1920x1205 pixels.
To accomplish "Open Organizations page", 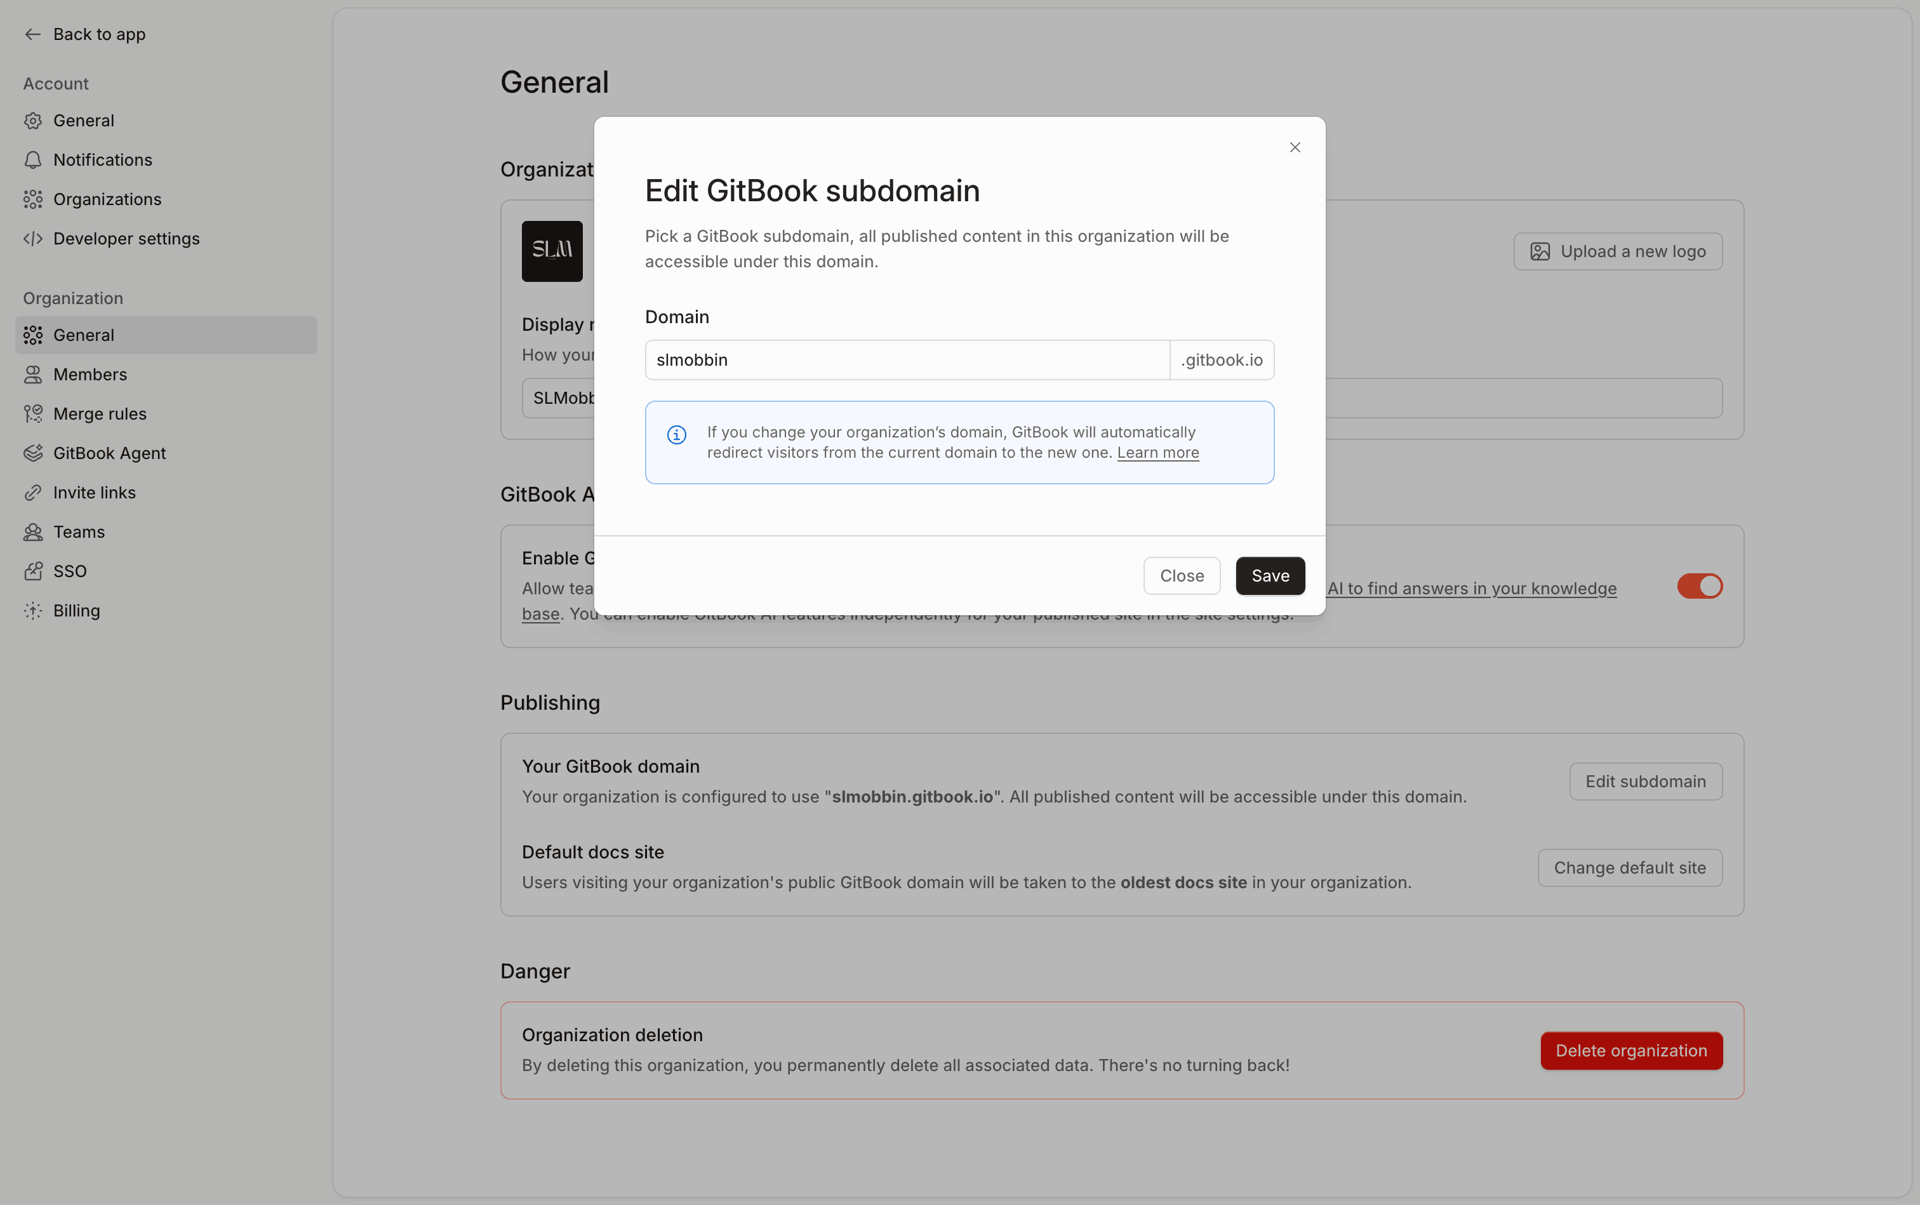I will pyautogui.click(x=166, y=199).
